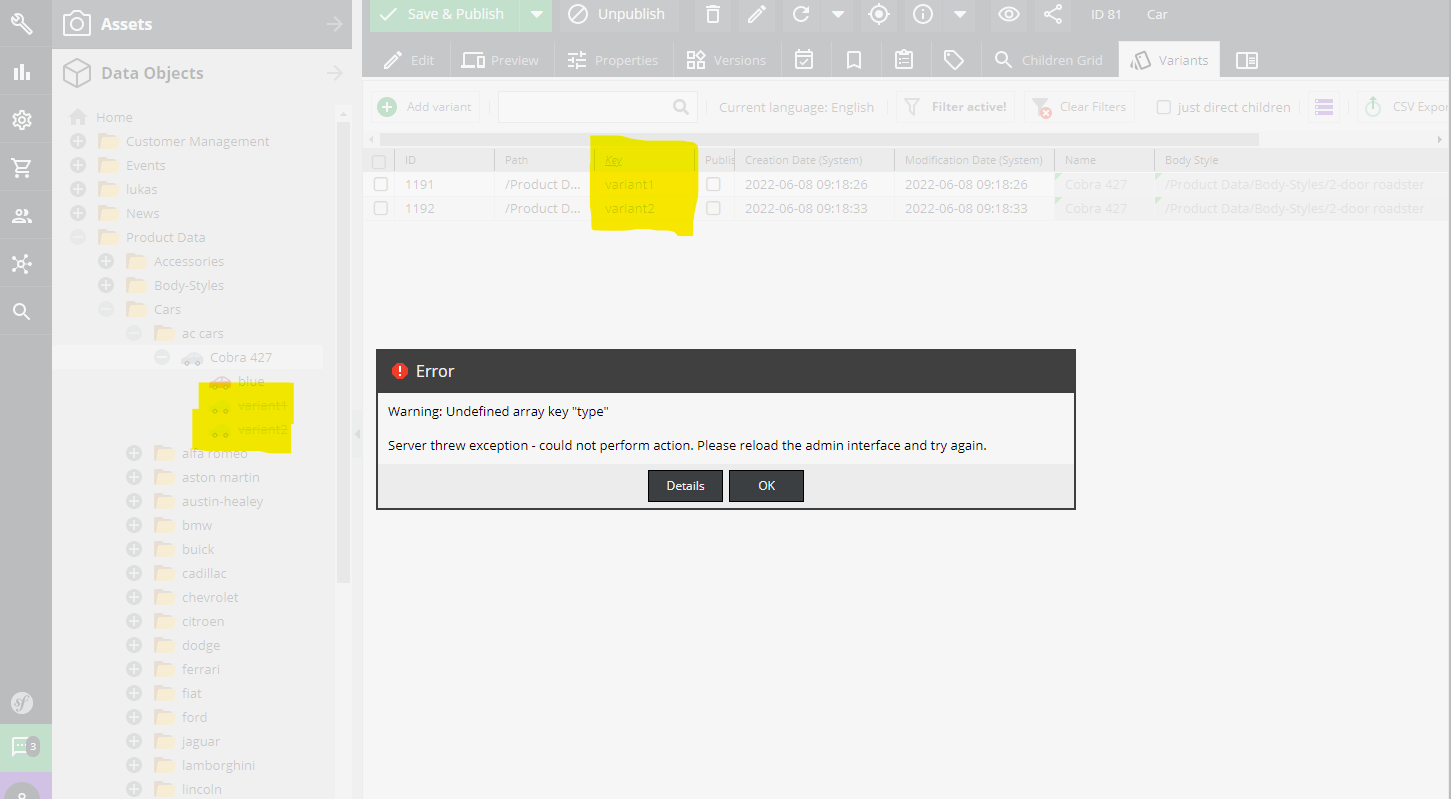The image size is (1451, 799).
Task: Expand the Accessories folder
Action: [x=106, y=261]
